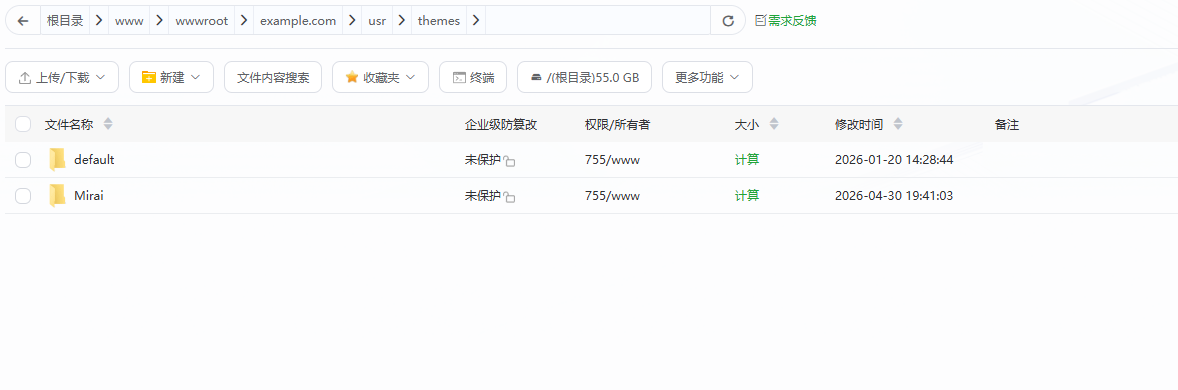The width and height of the screenshot is (1178, 390).
Task: Expand the 更多功能 dropdown
Action: point(707,77)
